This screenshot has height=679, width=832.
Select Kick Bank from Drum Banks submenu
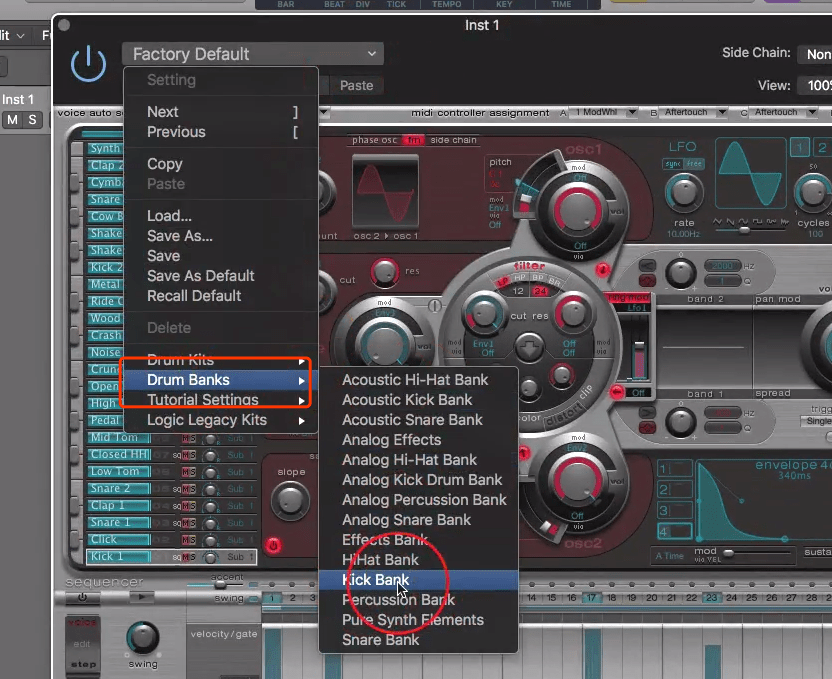coord(376,580)
